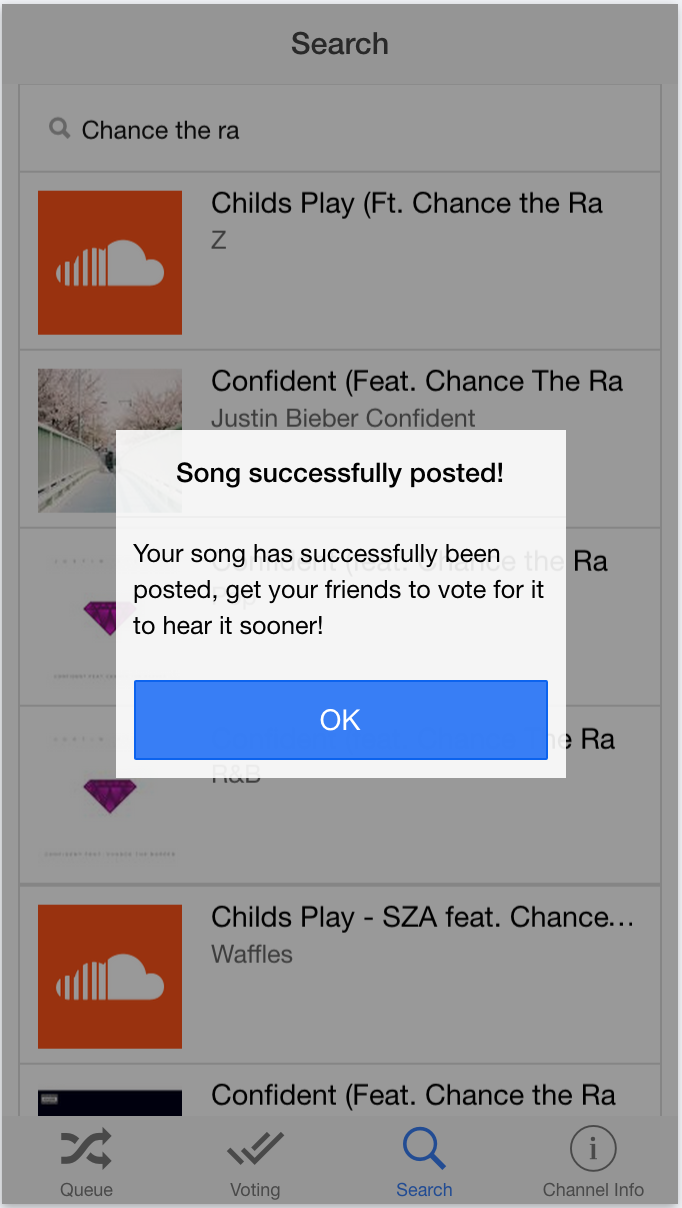This screenshot has height=1208, width=682.
Task: Tap the SoundCloud logo beside Waffles
Action: click(110, 976)
